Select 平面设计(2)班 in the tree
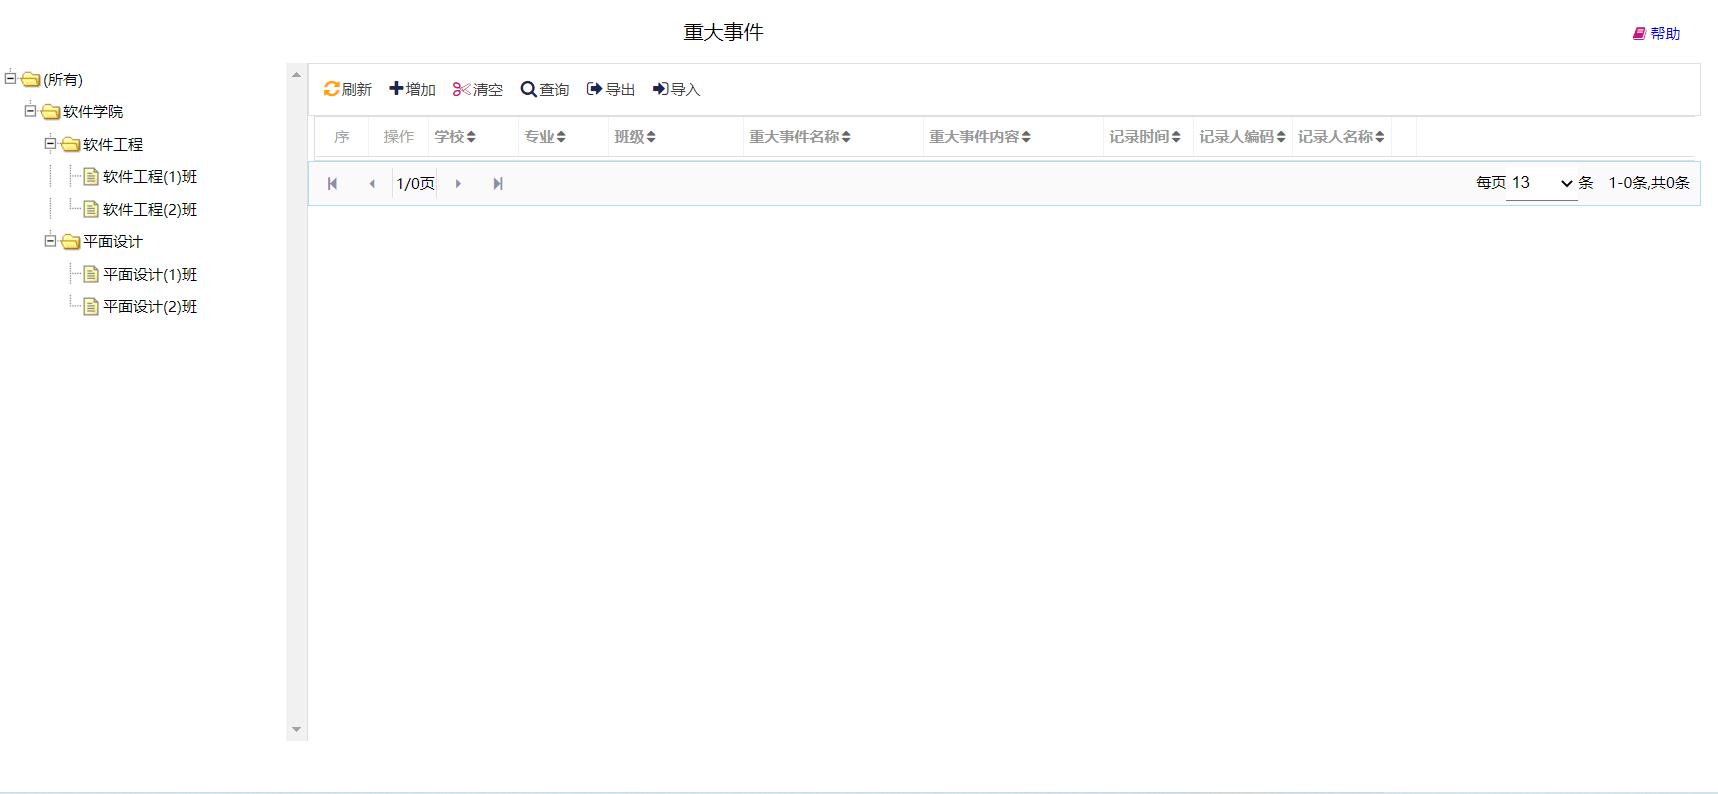 pos(150,307)
